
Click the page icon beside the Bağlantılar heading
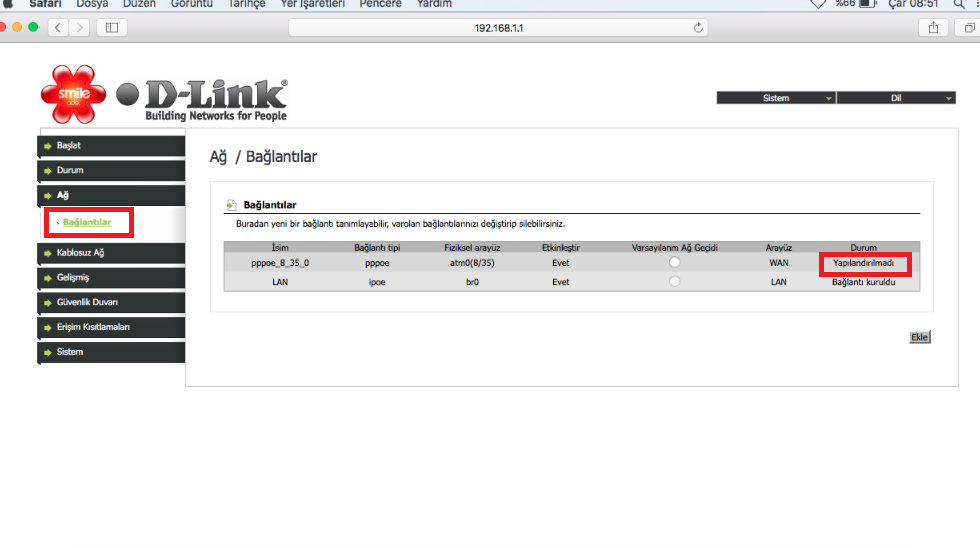(x=231, y=204)
